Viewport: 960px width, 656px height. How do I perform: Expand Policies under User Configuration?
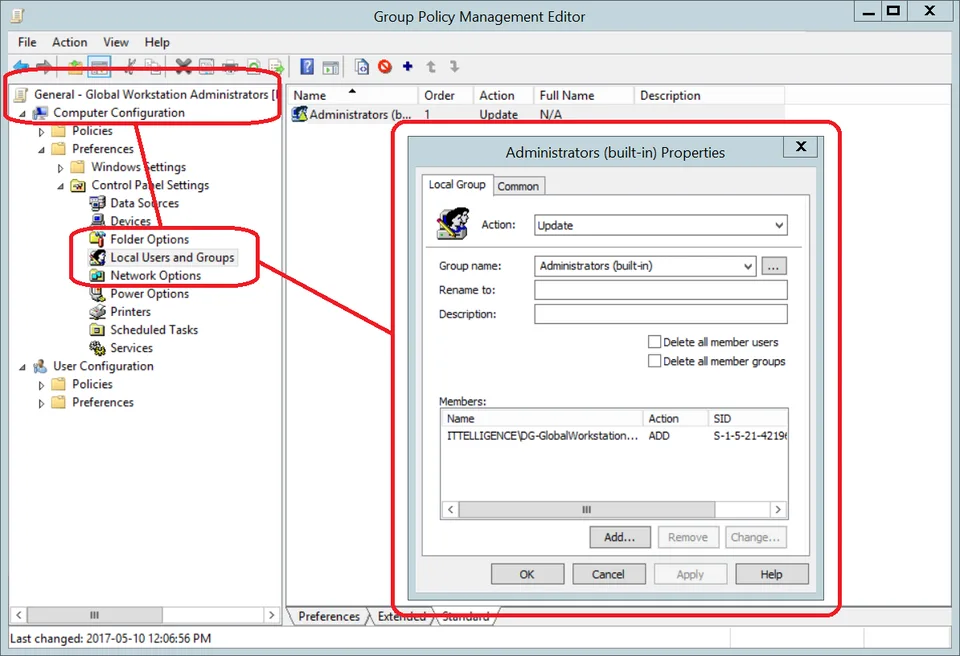pos(42,385)
